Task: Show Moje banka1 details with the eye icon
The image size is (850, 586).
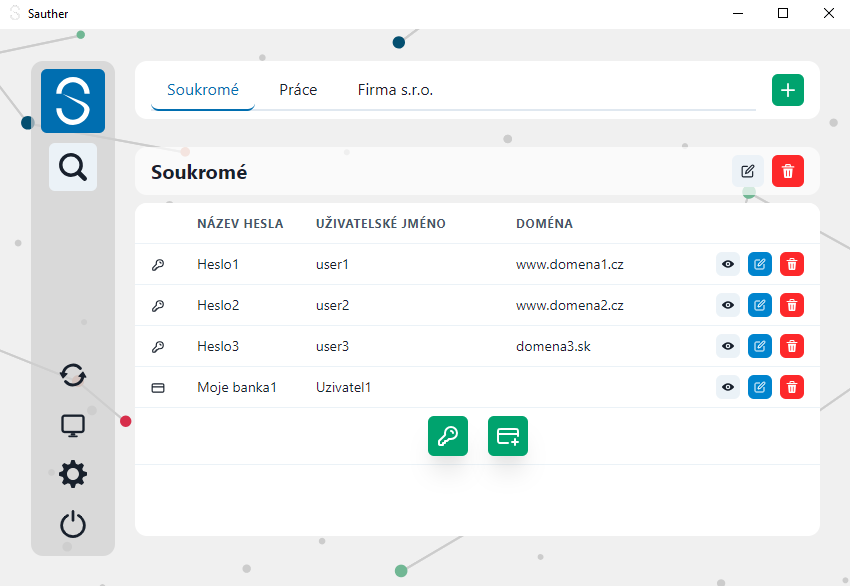Action: click(728, 387)
